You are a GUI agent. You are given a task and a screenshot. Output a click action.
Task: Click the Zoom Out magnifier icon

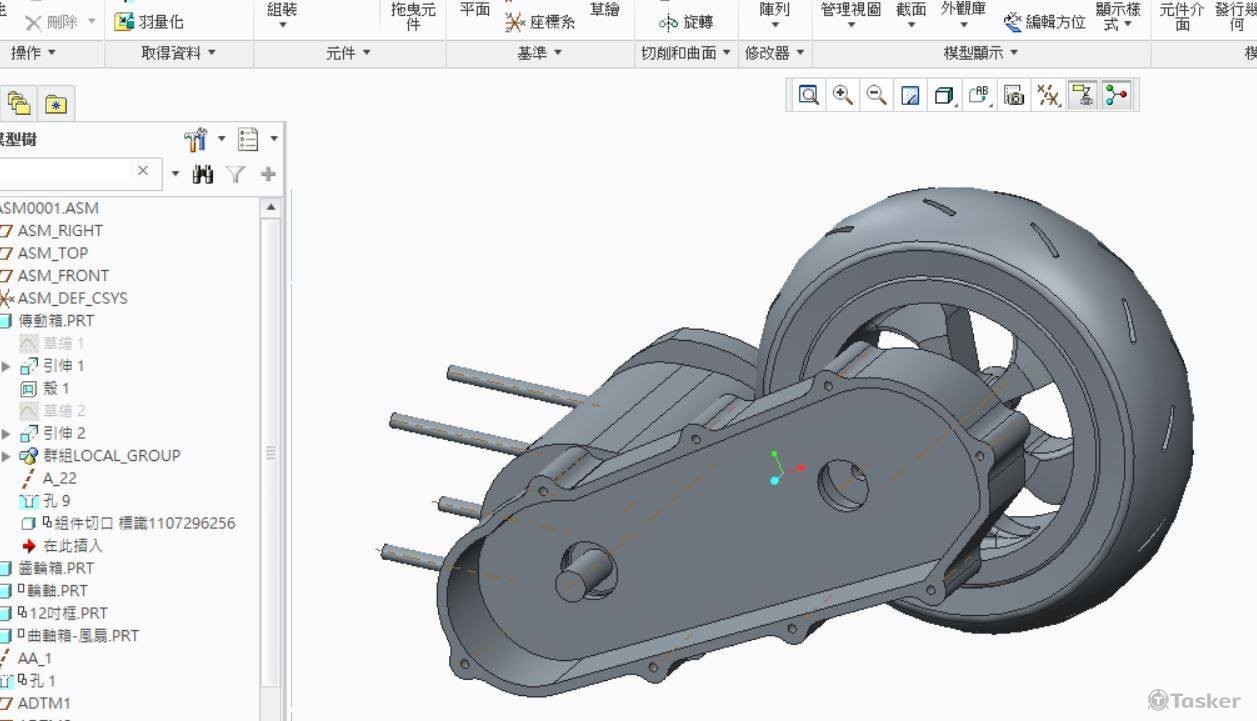point(877,95)
